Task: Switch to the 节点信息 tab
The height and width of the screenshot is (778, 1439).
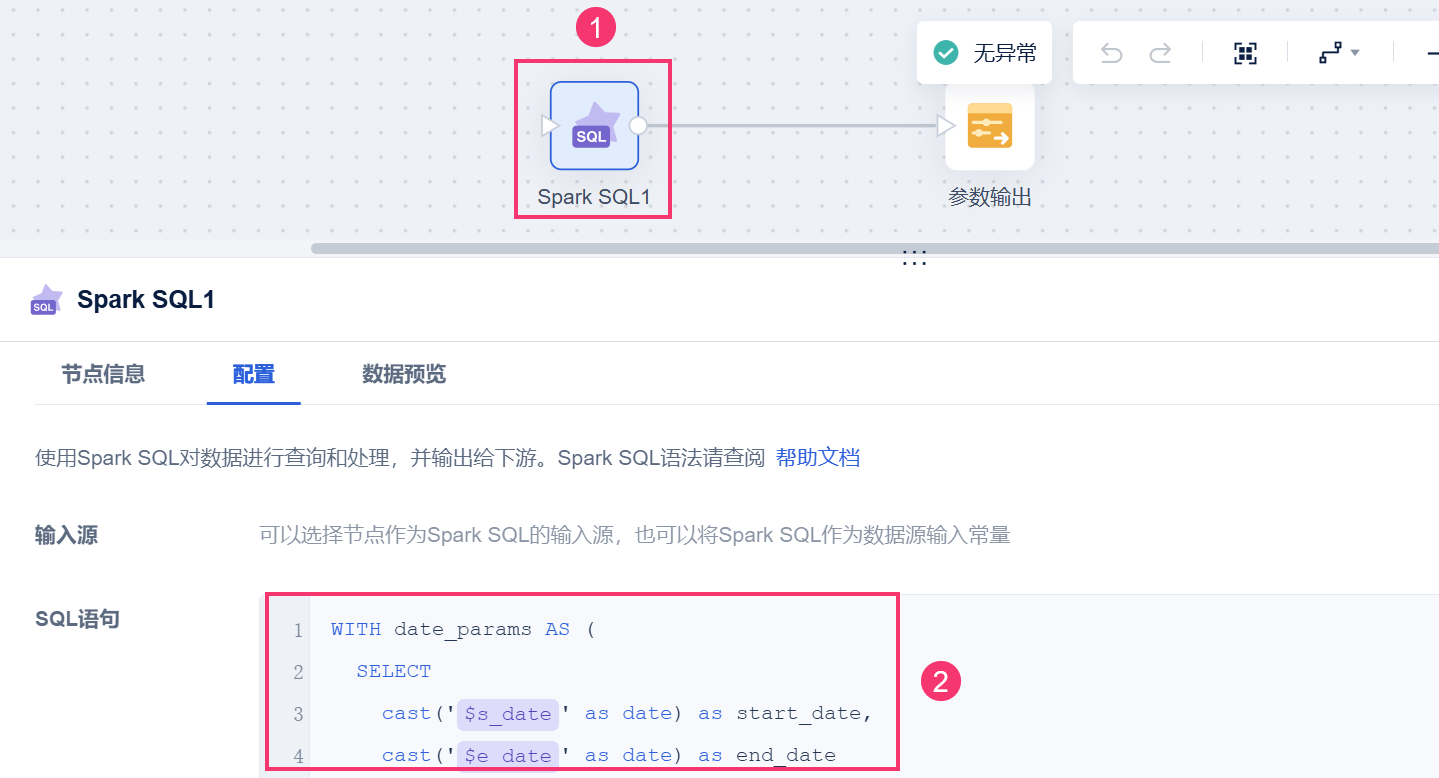Action: (103, 374)
